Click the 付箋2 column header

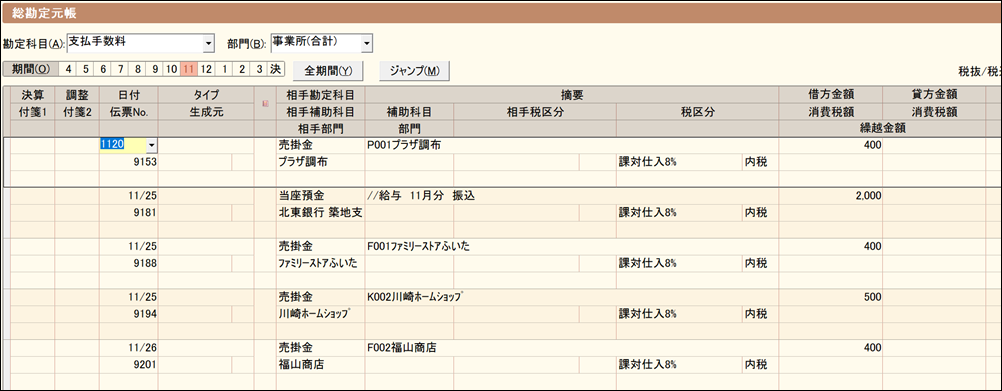[77, 112]
